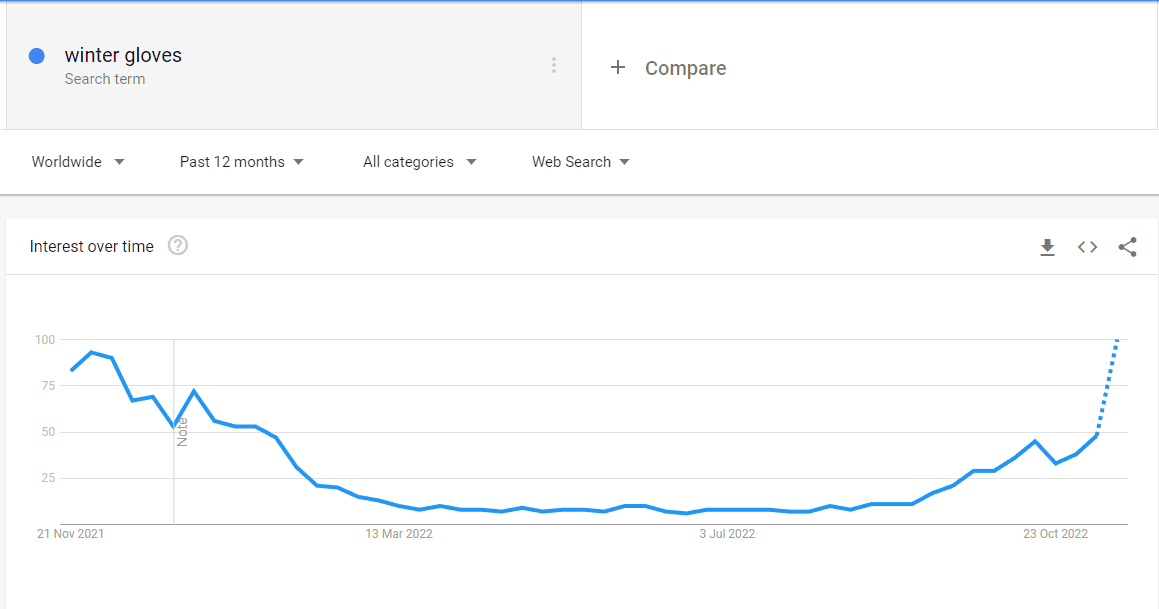Click the 13 Mar 2022 axis label

(x=399, y=534)
